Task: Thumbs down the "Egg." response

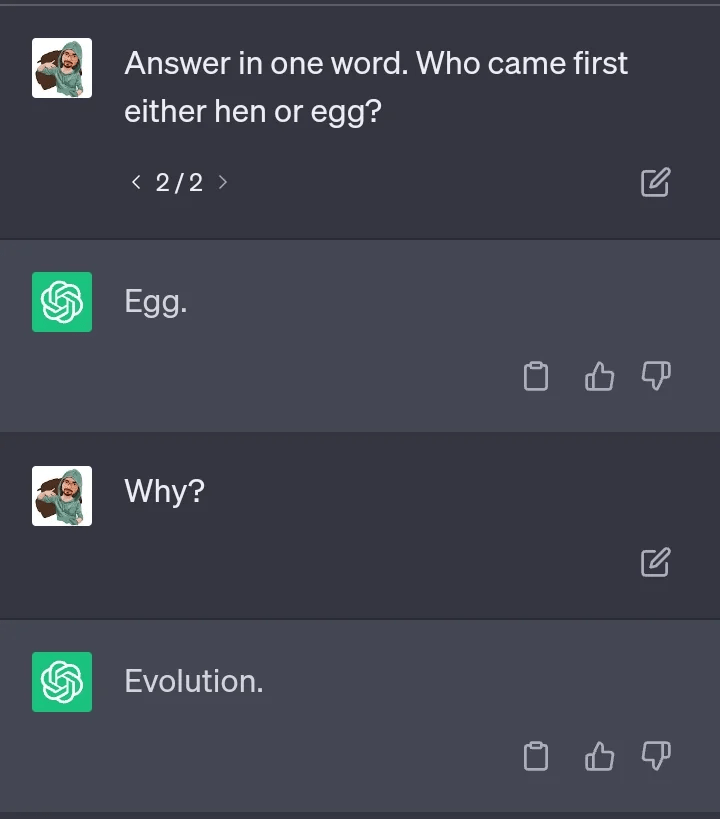Action: pyautogui.click(x=656, y=376)
